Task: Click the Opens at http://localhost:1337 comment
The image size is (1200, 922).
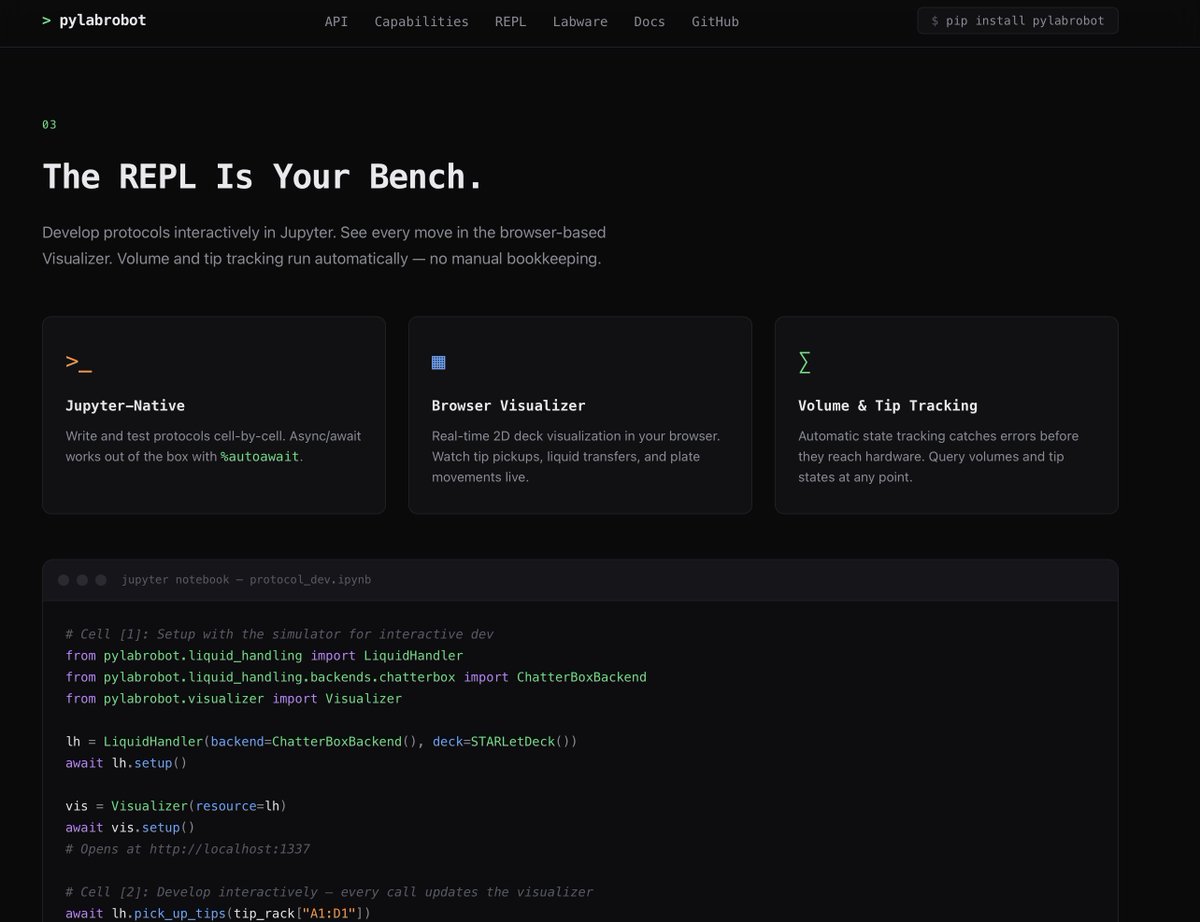Action: point(187,849)
